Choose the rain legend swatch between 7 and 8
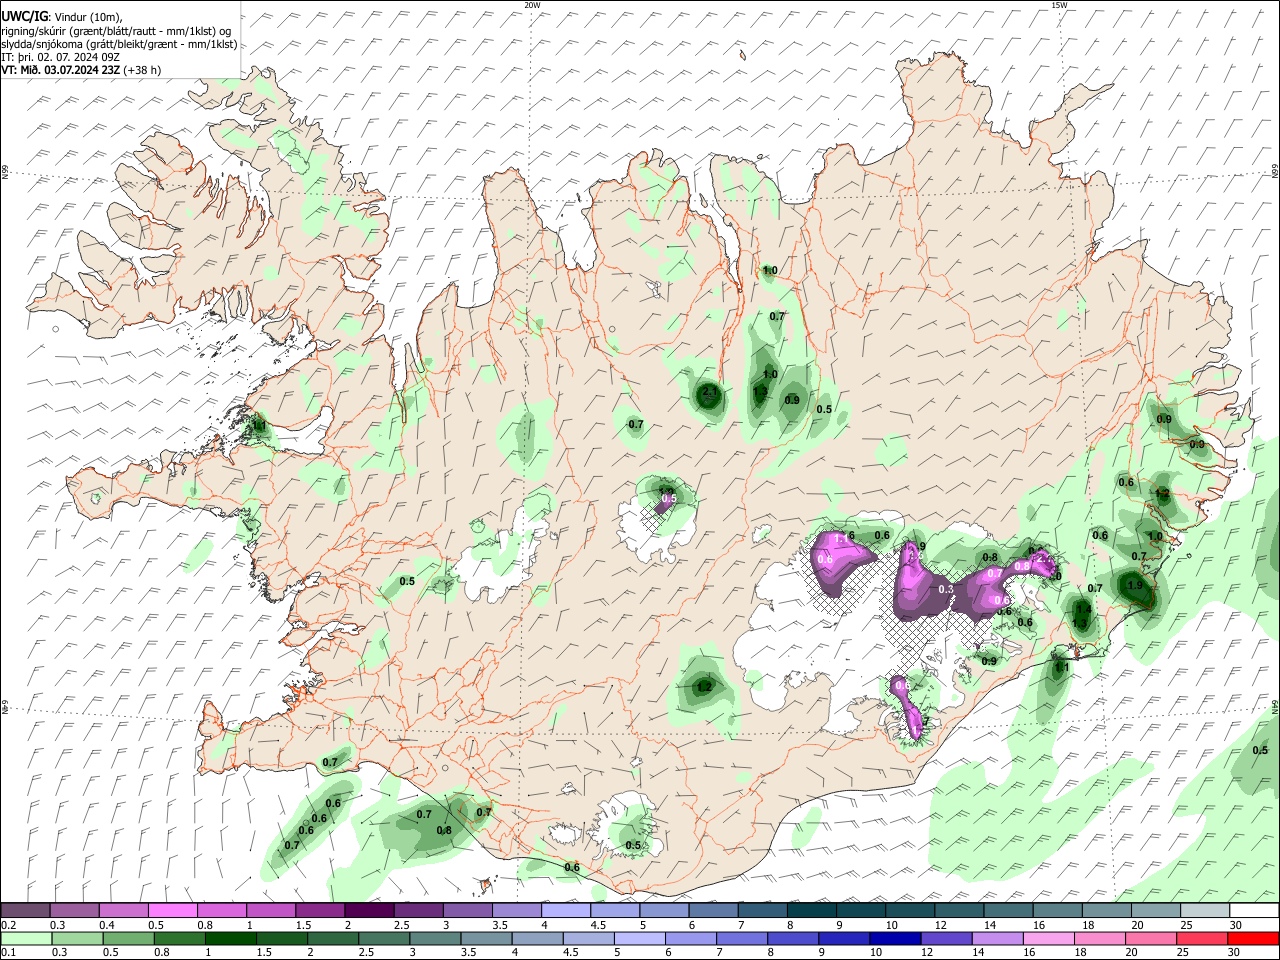This screenshot has width=1280, height=960. tap(743, 939)
